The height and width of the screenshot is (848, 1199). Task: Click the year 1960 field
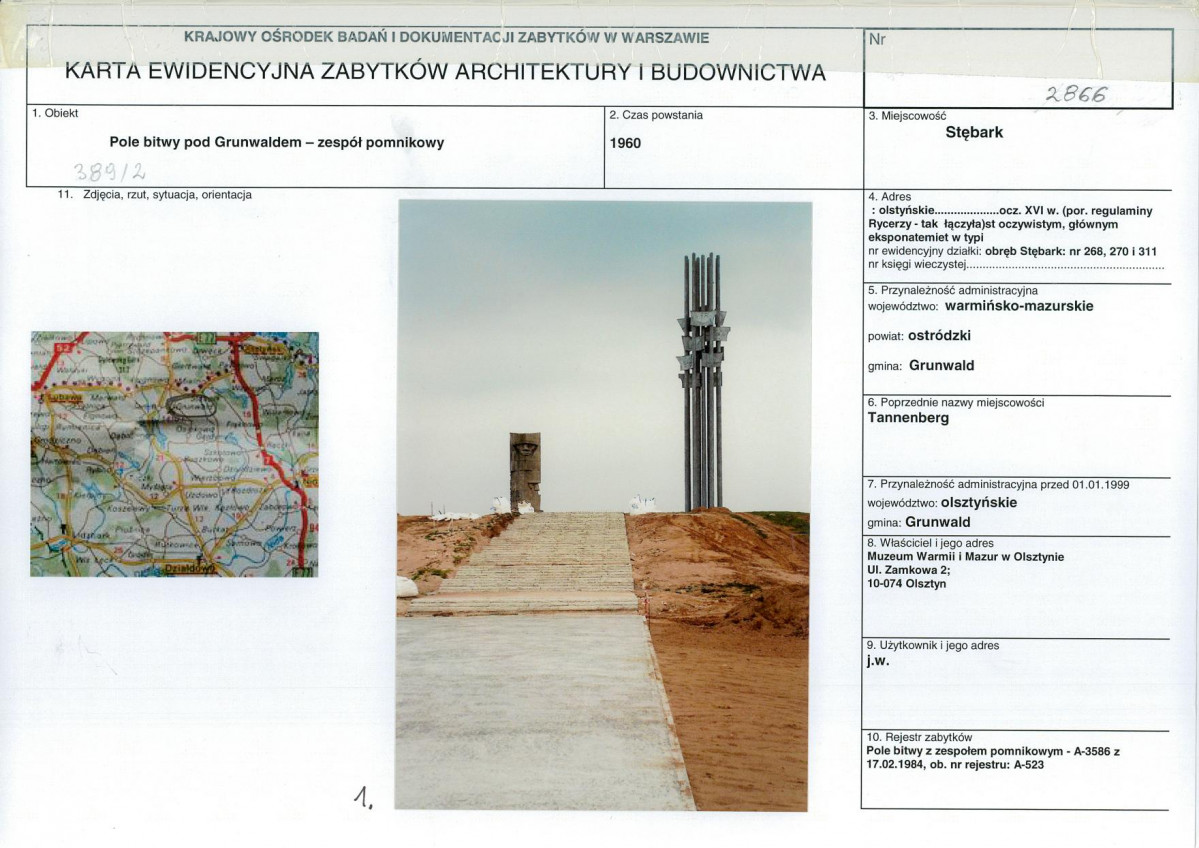(625, 143)
